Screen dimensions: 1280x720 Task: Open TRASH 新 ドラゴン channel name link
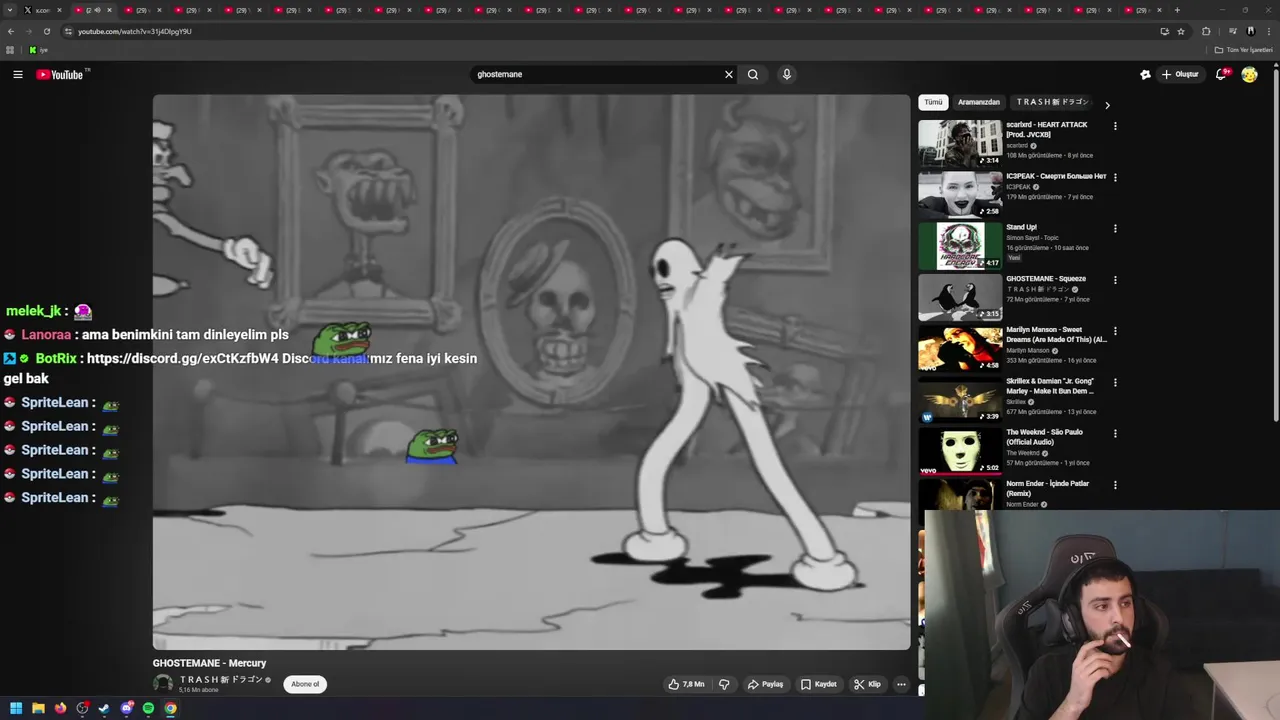(221, 680)
